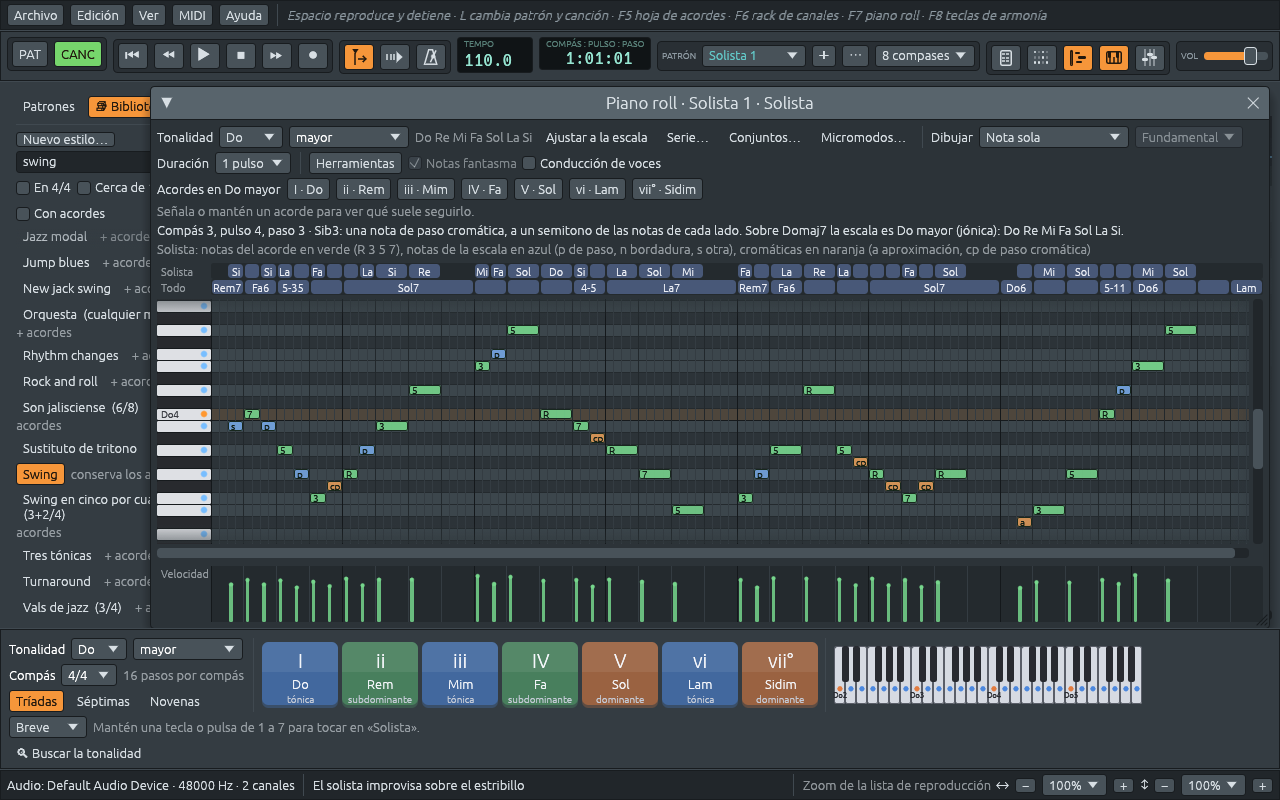Open the Compás 4/4 dropdown

click(x=89, y=676)
